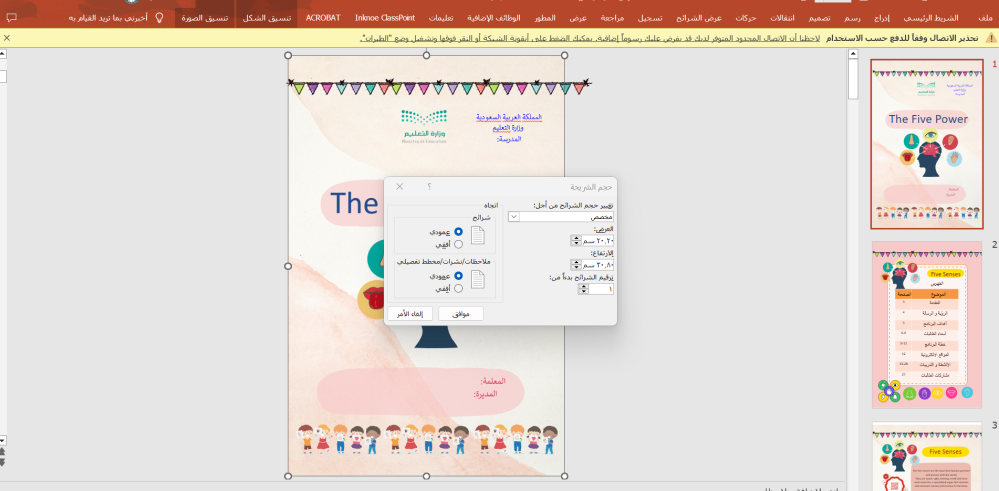Dismiss the yellow metered connection warning bar
The width and height of the screenshot is (999, 491).
tap(7, 38)
